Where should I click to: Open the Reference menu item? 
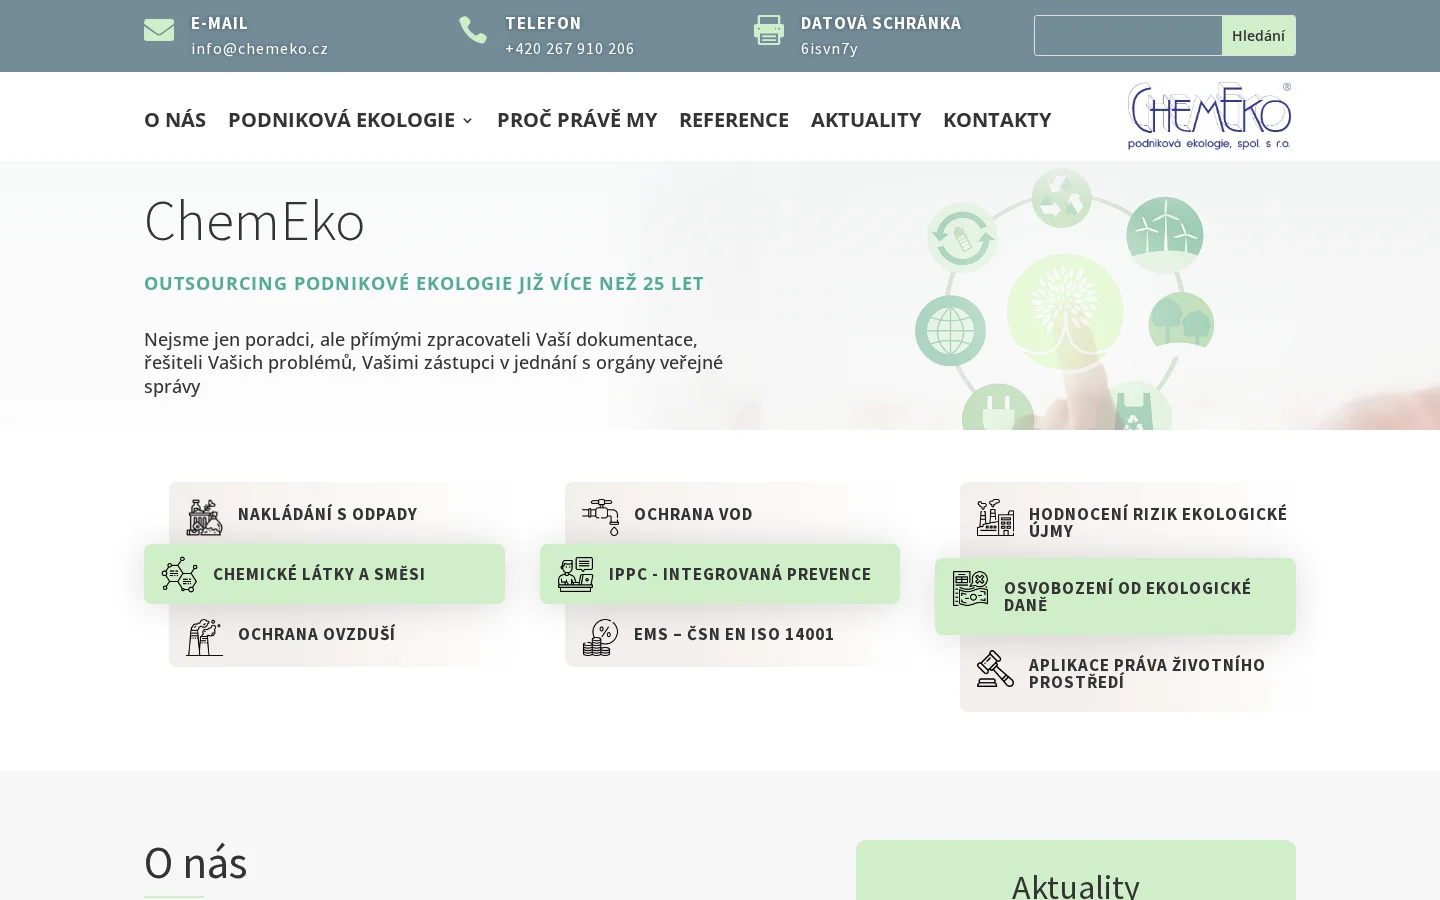pos(734,120)
